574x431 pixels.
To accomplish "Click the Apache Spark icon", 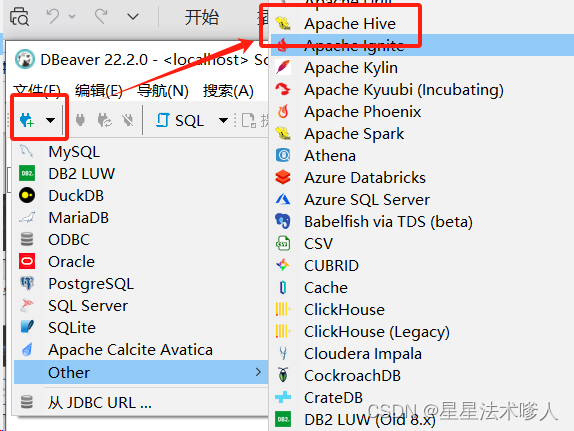I will click(x=283, y=134).
